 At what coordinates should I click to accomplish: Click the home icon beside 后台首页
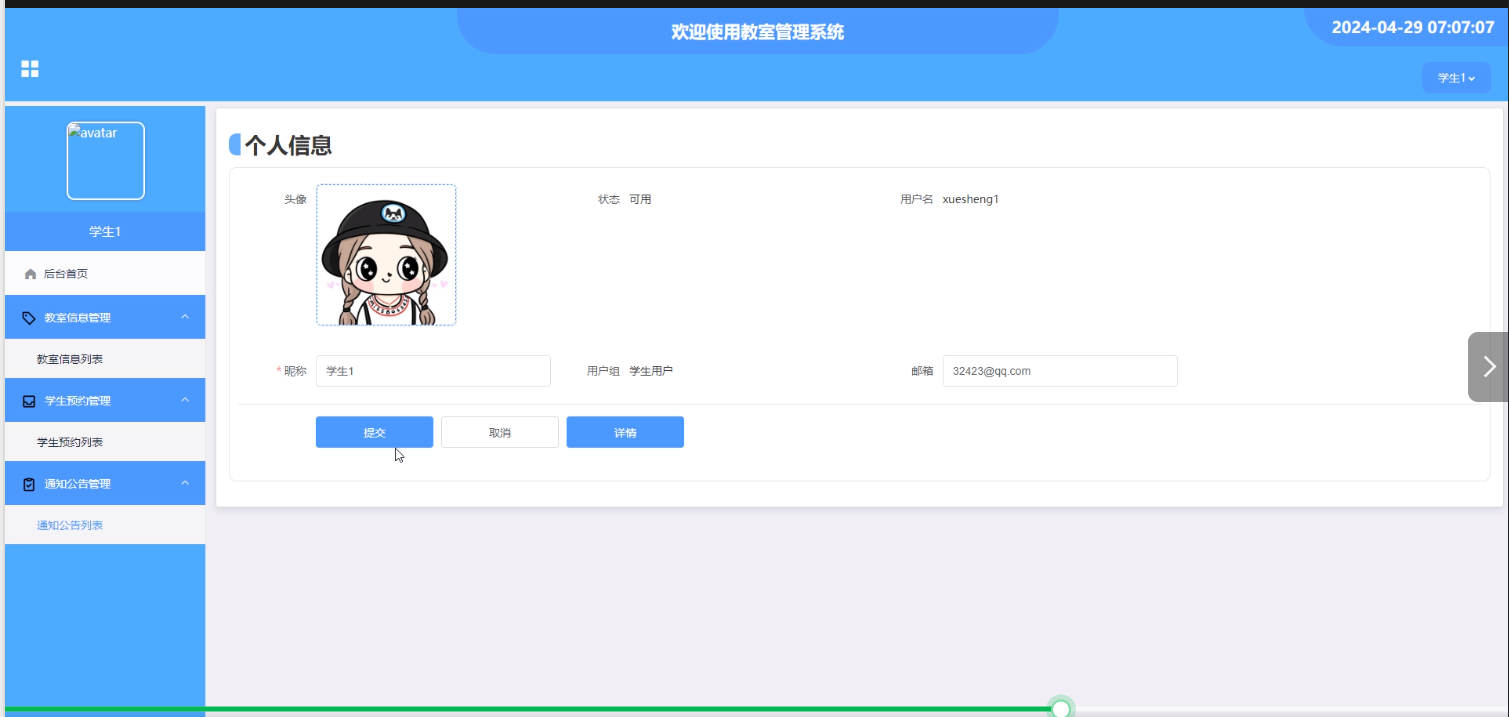click(30, 274)
